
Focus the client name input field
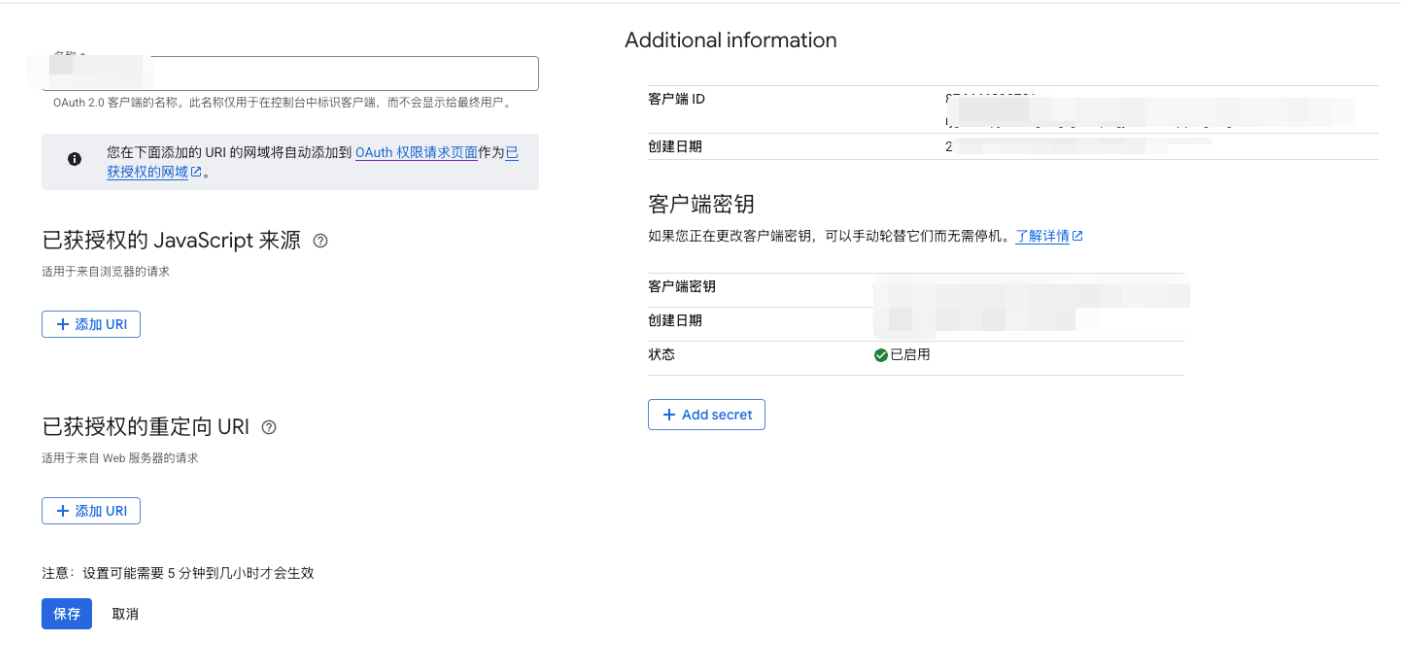(x=290, y=74)
